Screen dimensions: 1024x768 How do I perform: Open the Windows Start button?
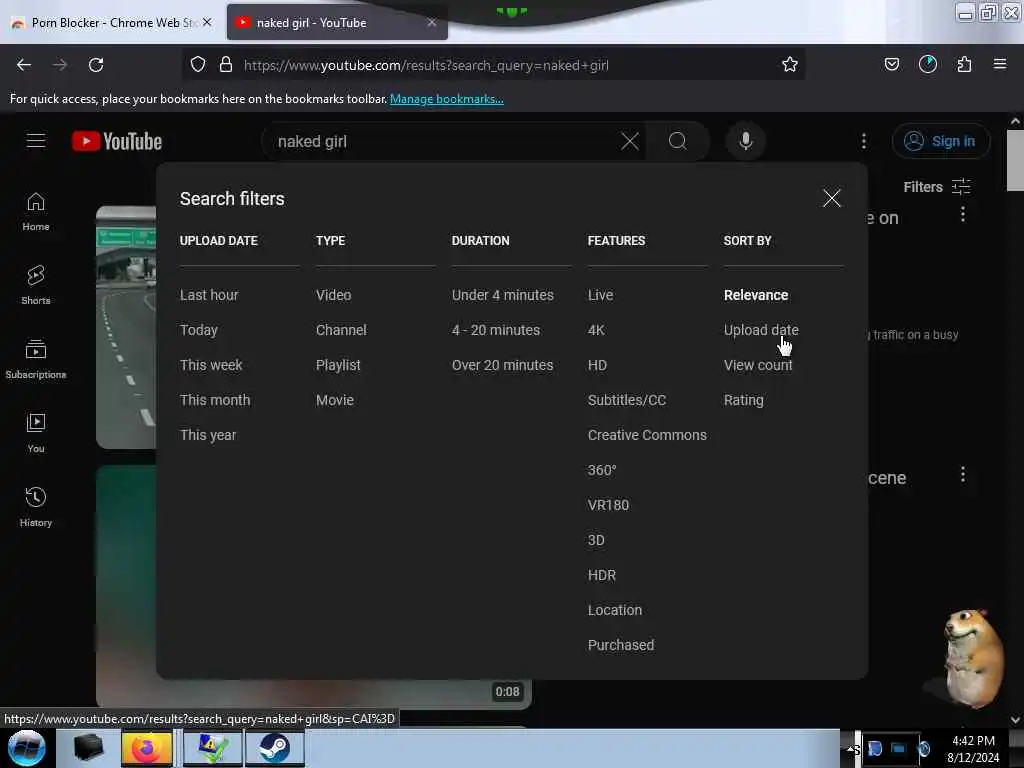click(27, 748)
